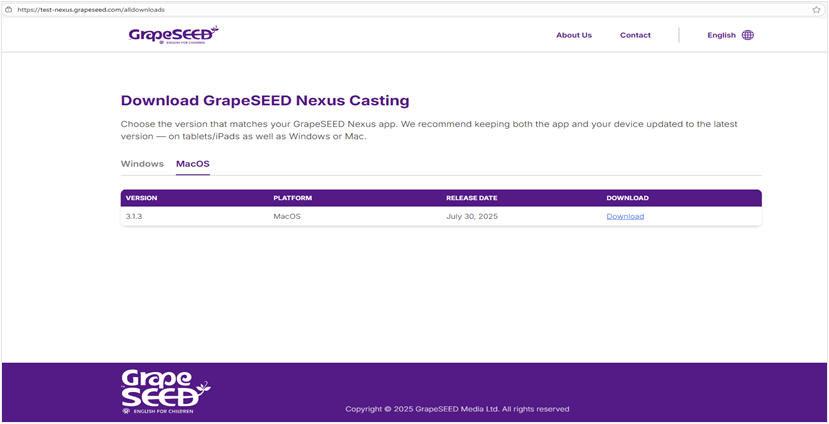The width and height of the screenshot is (829, 424).
Task: Click the DOWNLOAD column header
Action: pos(628,198)
